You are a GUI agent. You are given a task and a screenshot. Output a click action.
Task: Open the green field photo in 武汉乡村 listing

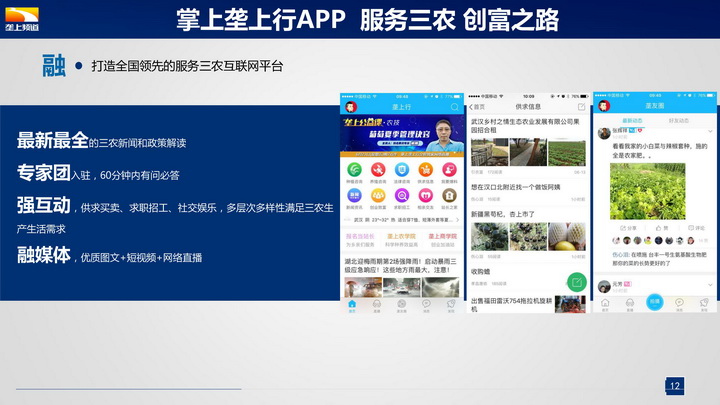click(567, 152)
